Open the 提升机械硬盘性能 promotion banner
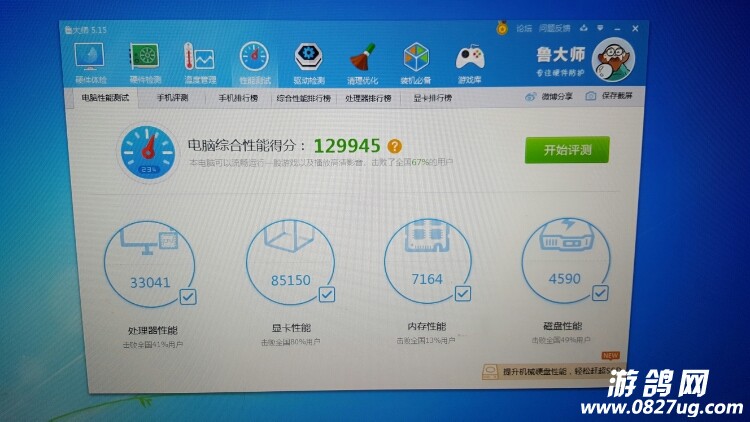The image size is (750, 422). pyautogui.click(x=553, y=371)
